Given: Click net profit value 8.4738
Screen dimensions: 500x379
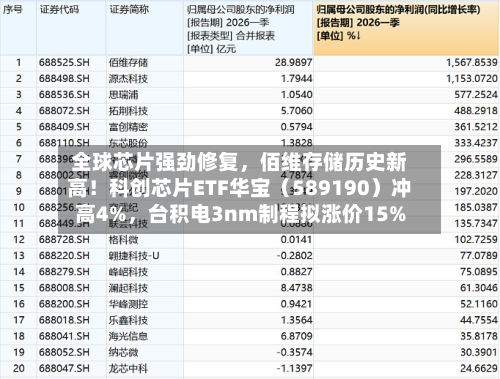Looking at the screenshot, I should pyautogui.click(x=297, y=288).
